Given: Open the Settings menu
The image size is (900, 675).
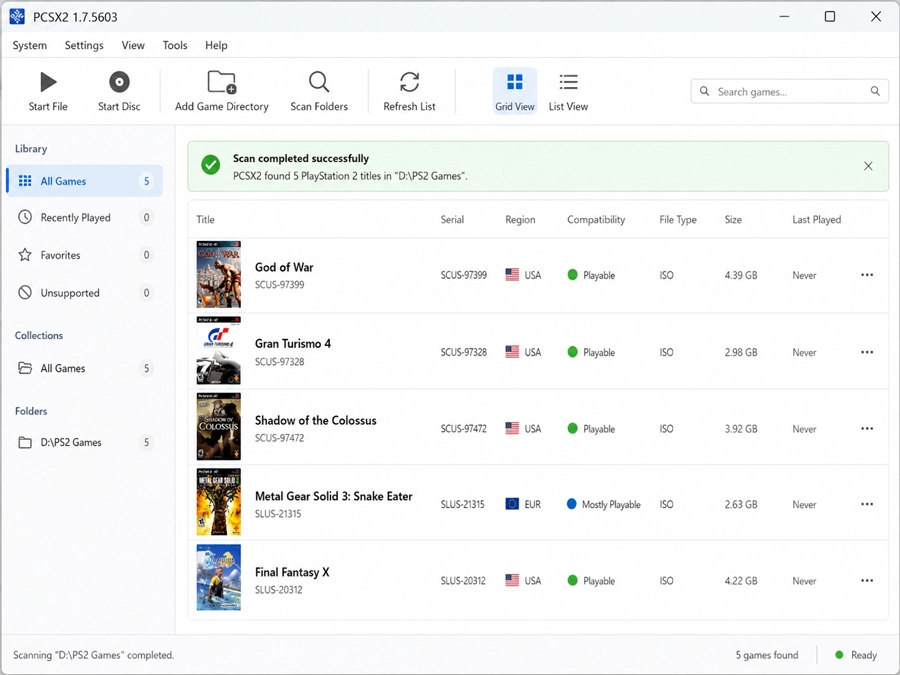Looking at the screenshot, I should click(84, 45).
